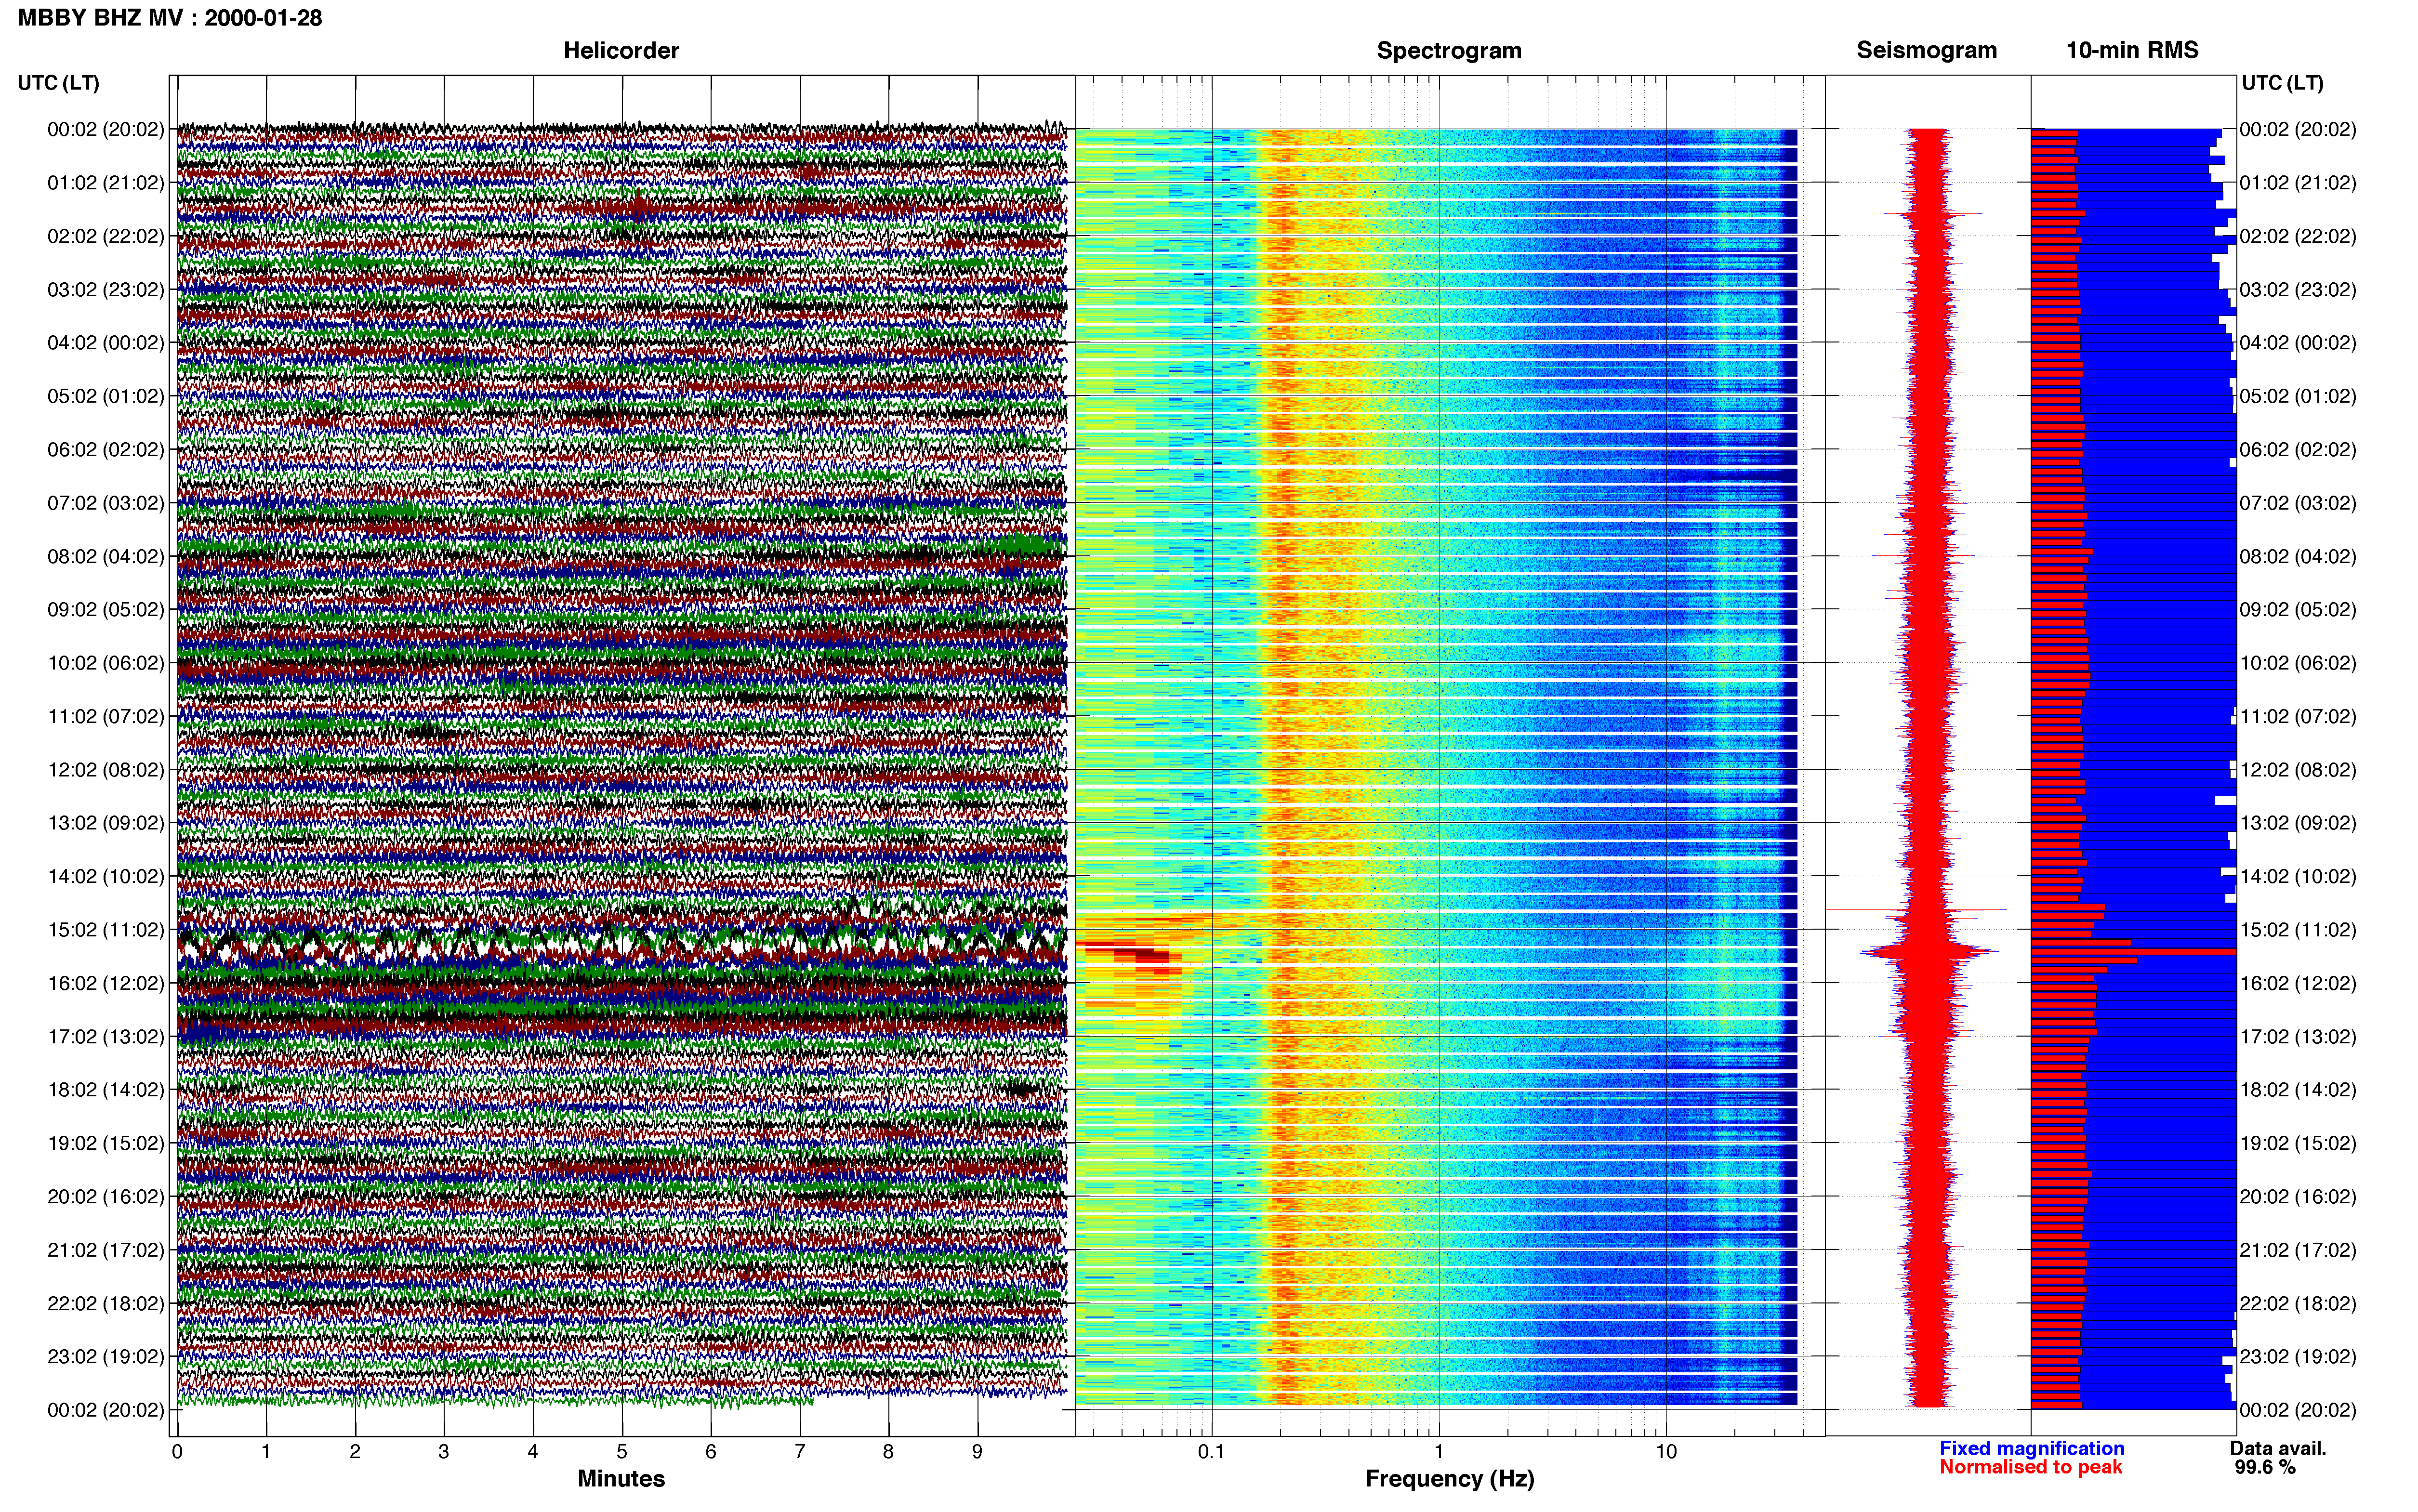2418x1512 pixels.
Task: Click the left time label 14:02 (10:02)
Action: pos(106,876)
